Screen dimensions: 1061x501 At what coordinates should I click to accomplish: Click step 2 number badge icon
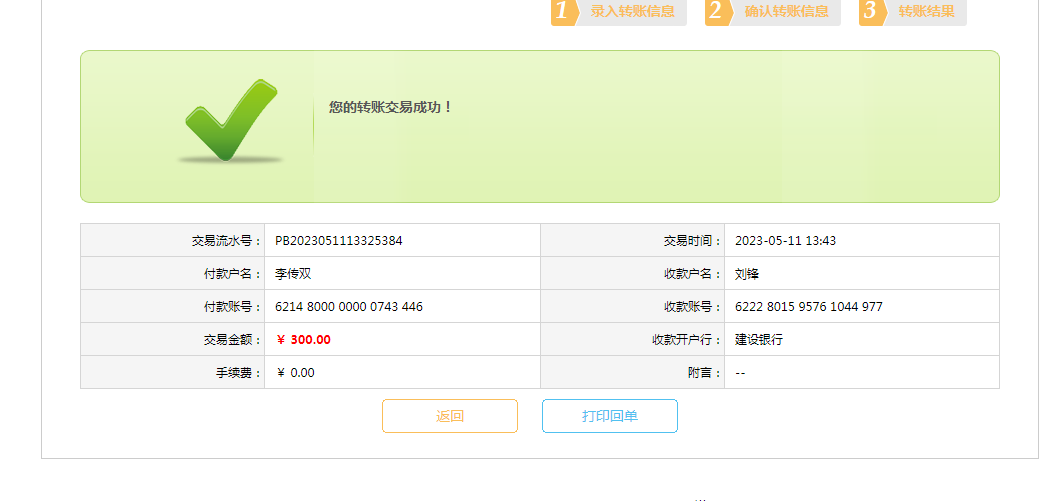point(716,12)
